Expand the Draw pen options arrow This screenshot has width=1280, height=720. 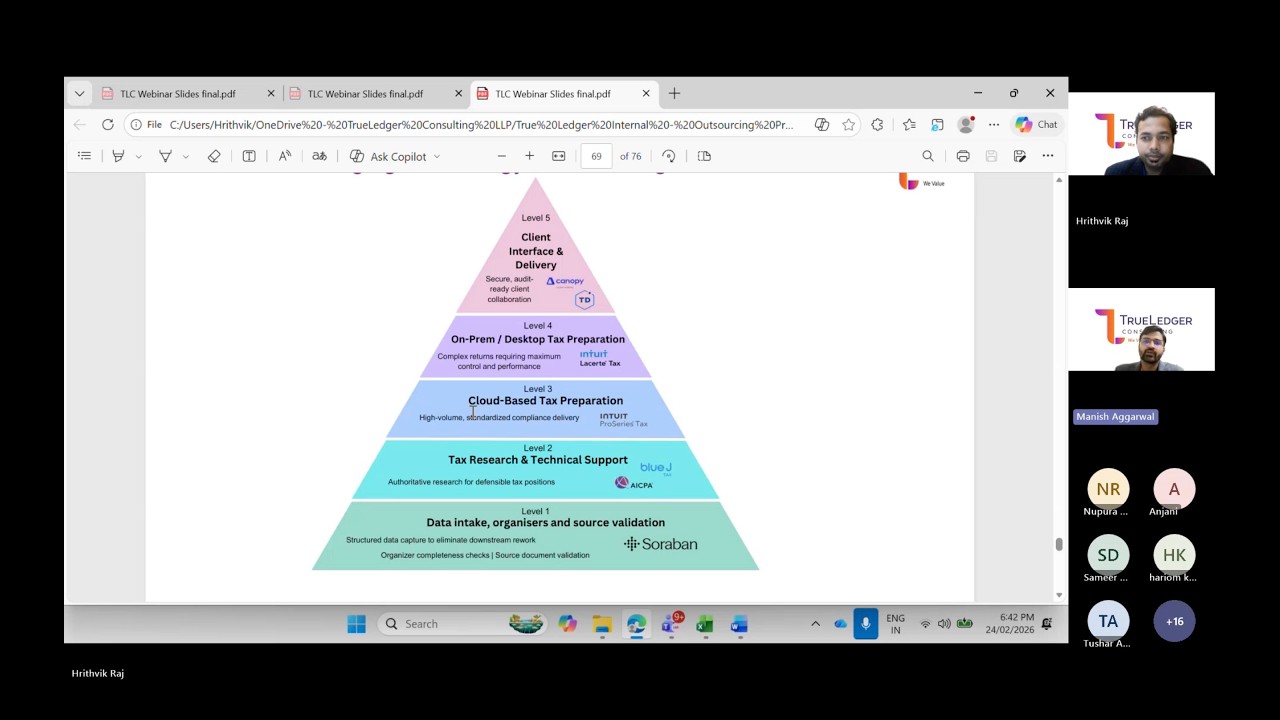[185, 156]
